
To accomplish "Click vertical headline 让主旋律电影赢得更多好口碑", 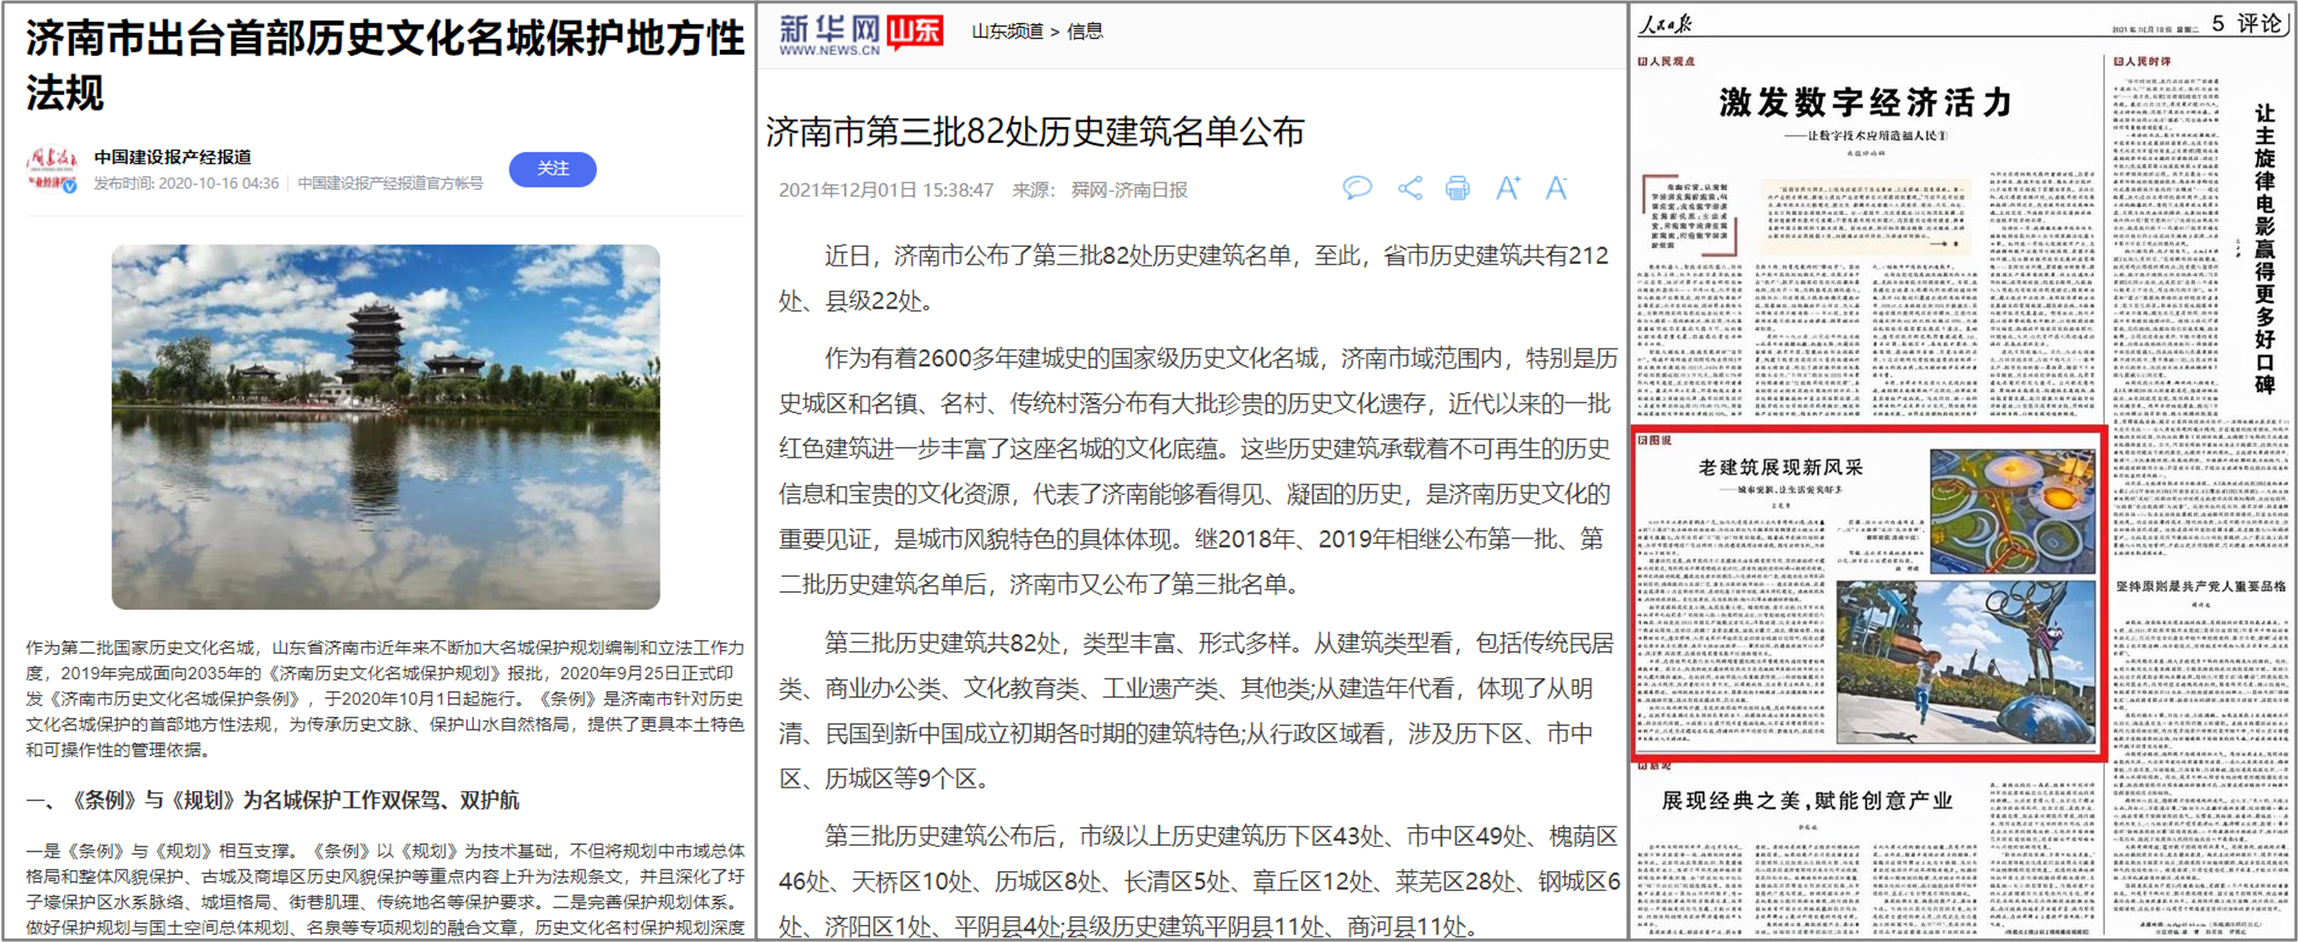I will [x=2265, y=248].
